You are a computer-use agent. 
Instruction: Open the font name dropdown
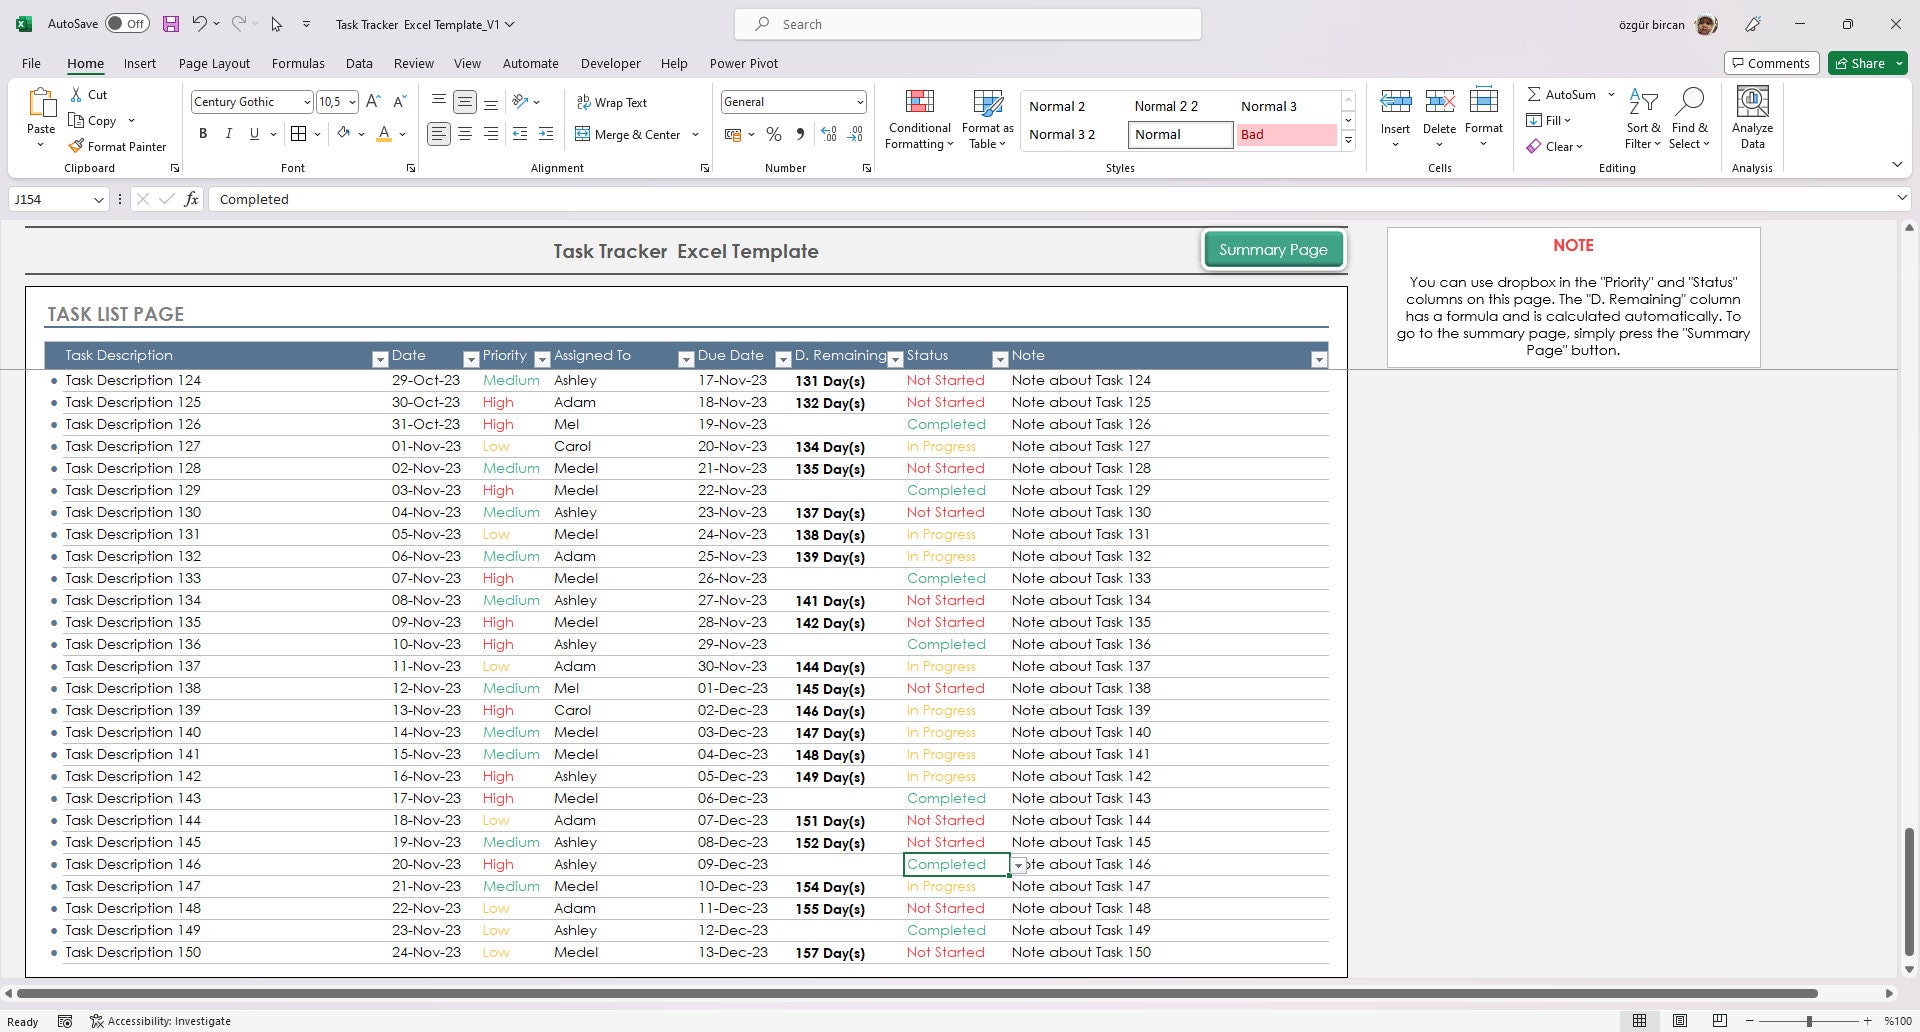pos(305,101)
